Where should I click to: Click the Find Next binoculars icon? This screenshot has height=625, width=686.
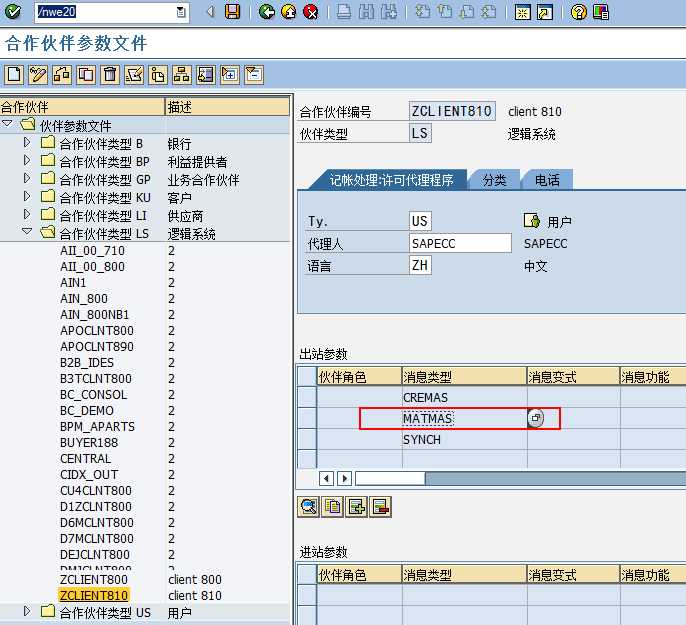(x=388, y=12)
